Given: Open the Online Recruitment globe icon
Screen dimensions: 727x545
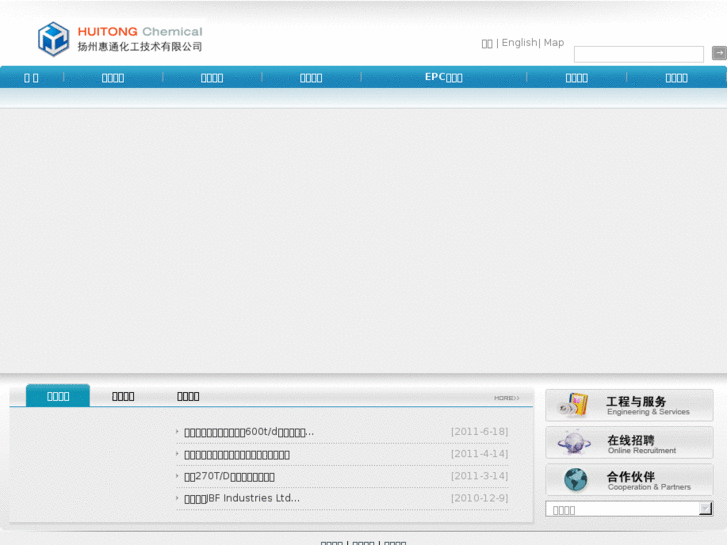Looking at the screenshot, I should [x=574, y=442].
